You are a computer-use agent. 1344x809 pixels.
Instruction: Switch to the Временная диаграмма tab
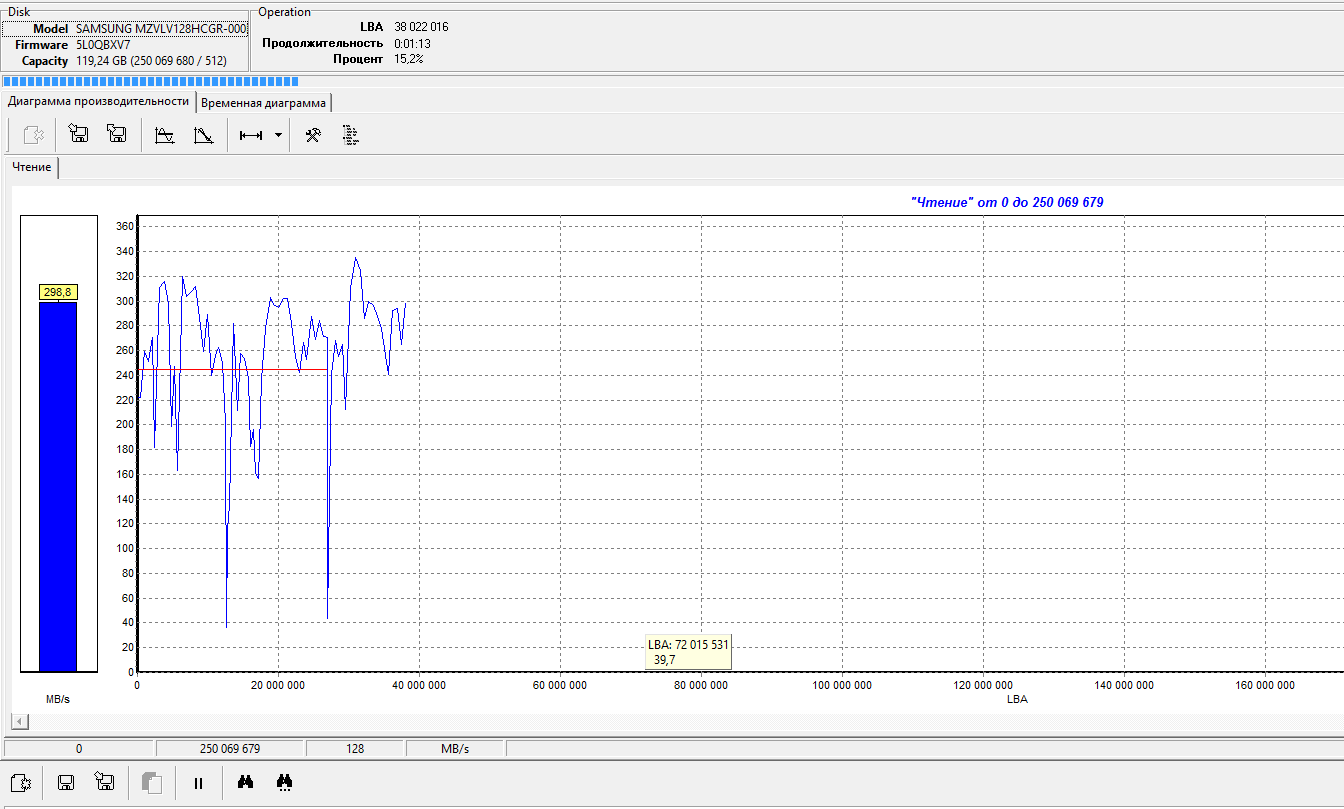(x=263, y=102)
